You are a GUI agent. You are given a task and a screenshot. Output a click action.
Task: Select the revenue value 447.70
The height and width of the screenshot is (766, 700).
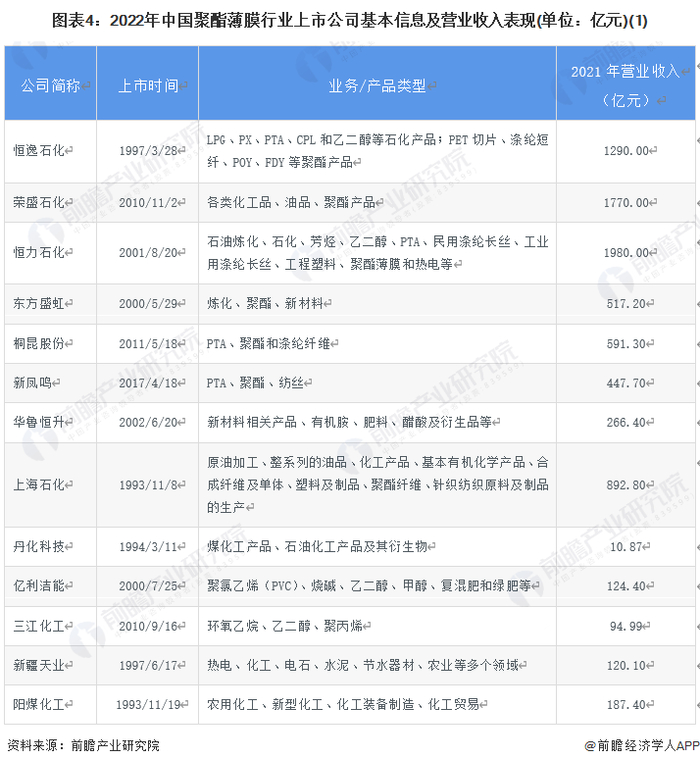626,383
